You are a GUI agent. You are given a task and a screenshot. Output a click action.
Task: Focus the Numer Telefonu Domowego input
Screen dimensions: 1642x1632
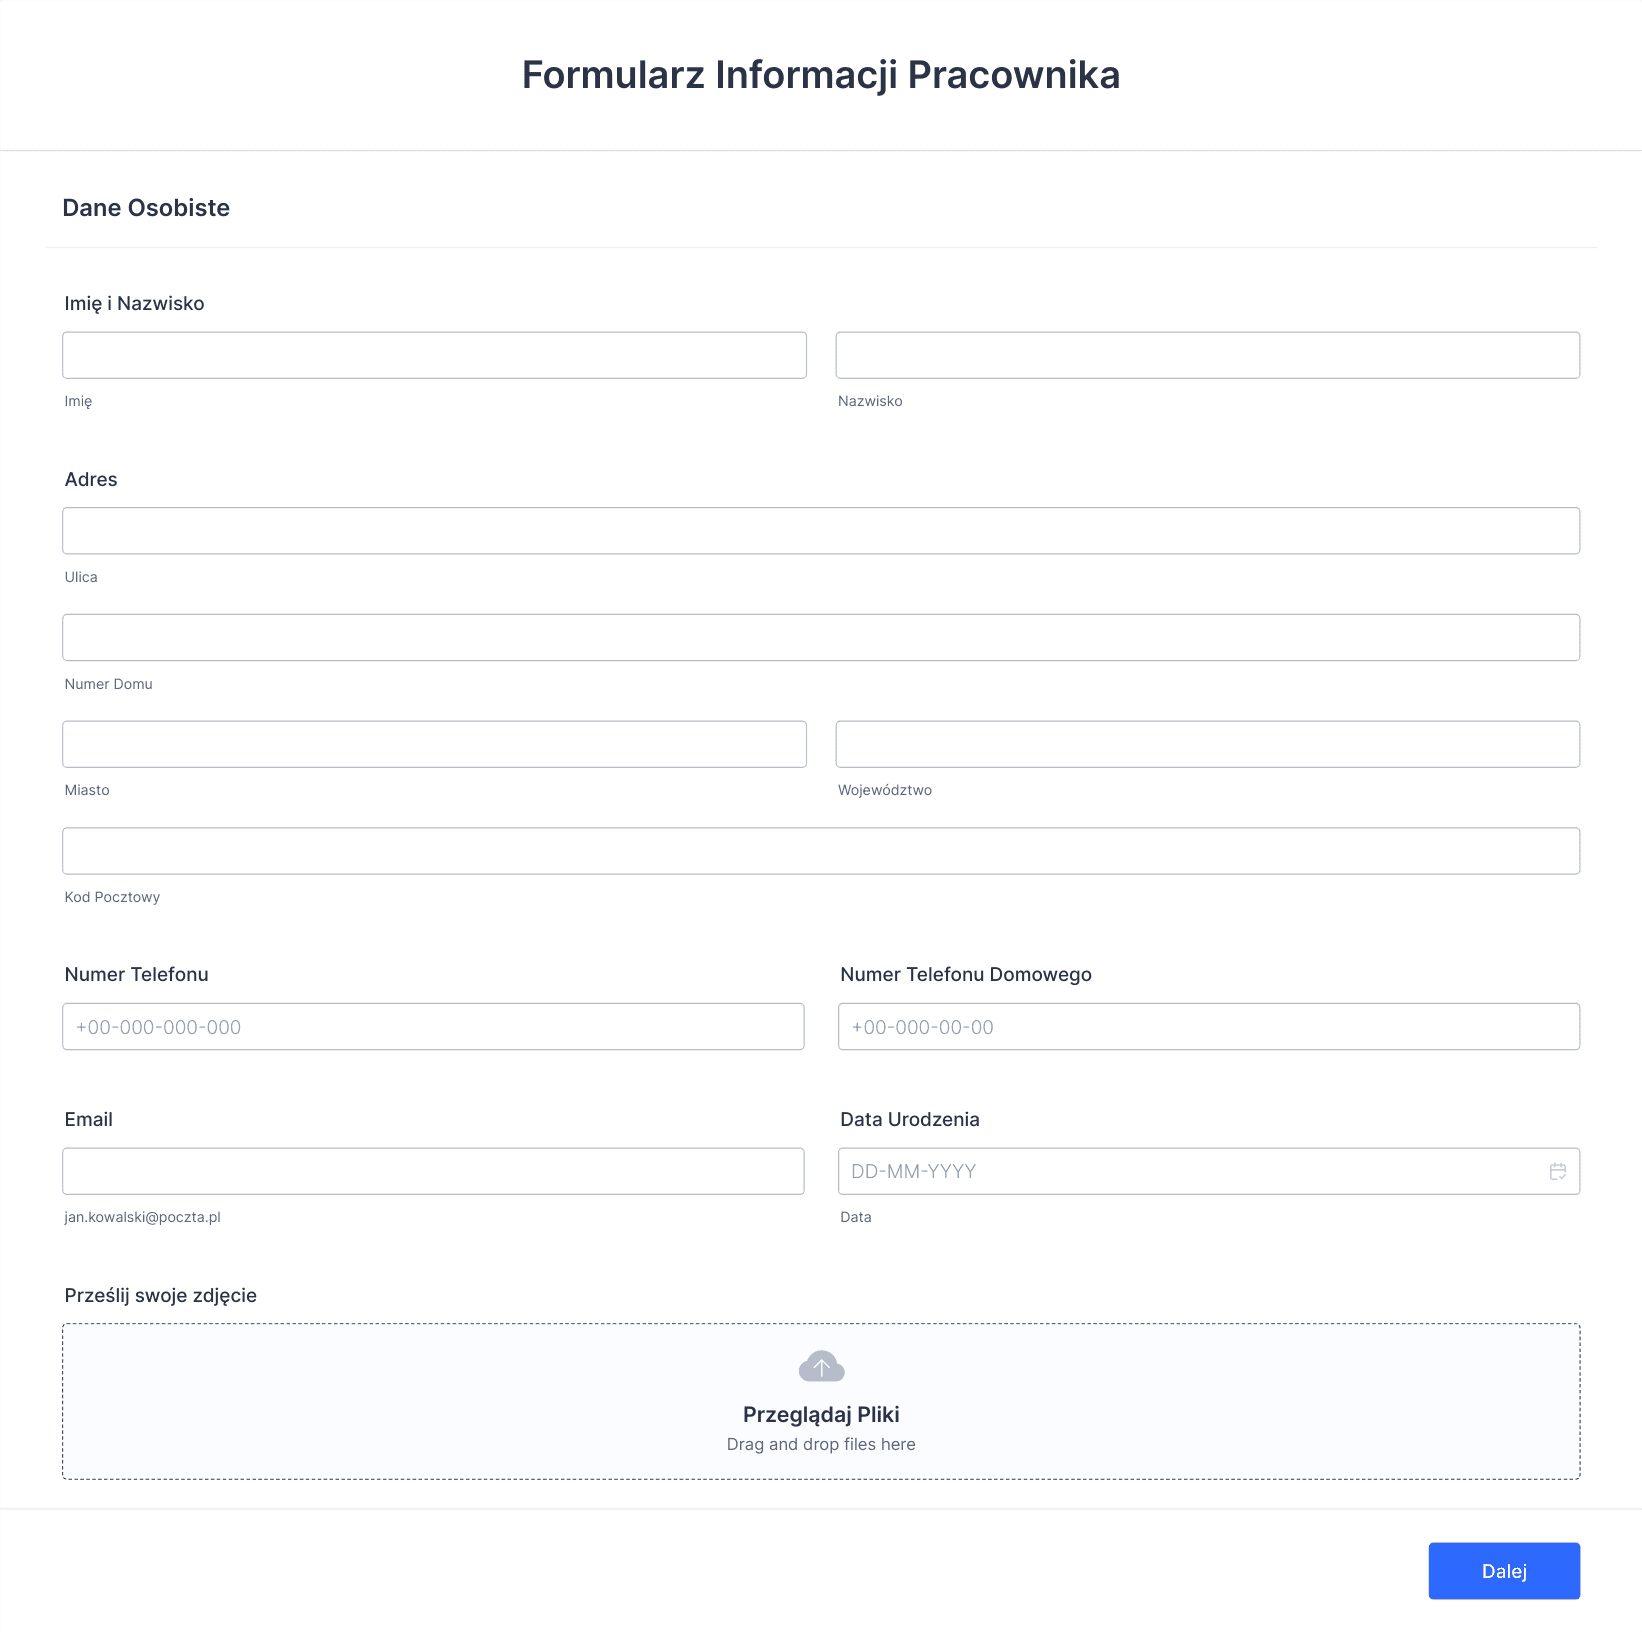[1209, 1027]
